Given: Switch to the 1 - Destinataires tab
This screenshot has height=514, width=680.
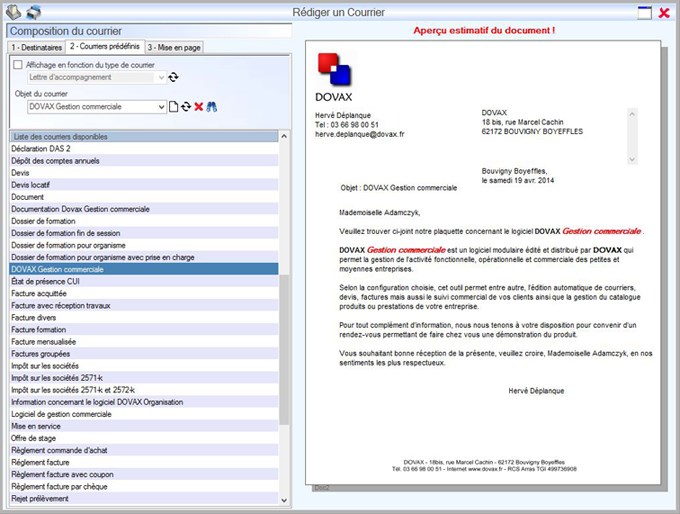Looking at the screenshot, I should (37, 47).
